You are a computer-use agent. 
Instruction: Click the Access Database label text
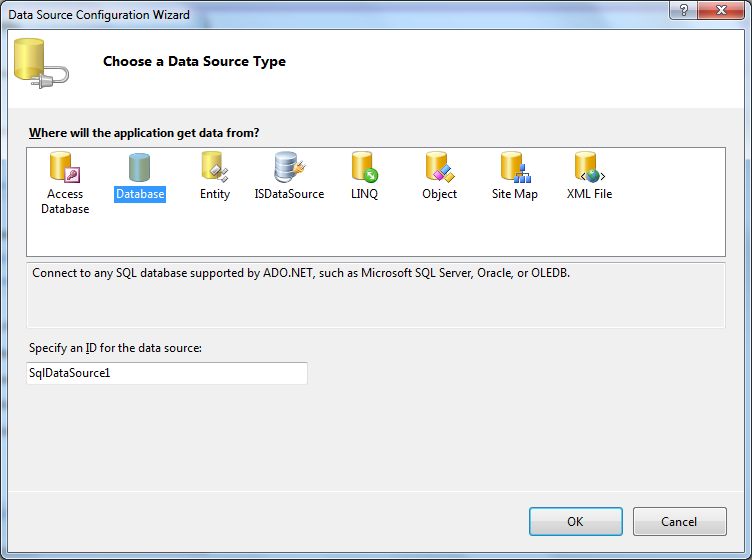pos(65,201)
